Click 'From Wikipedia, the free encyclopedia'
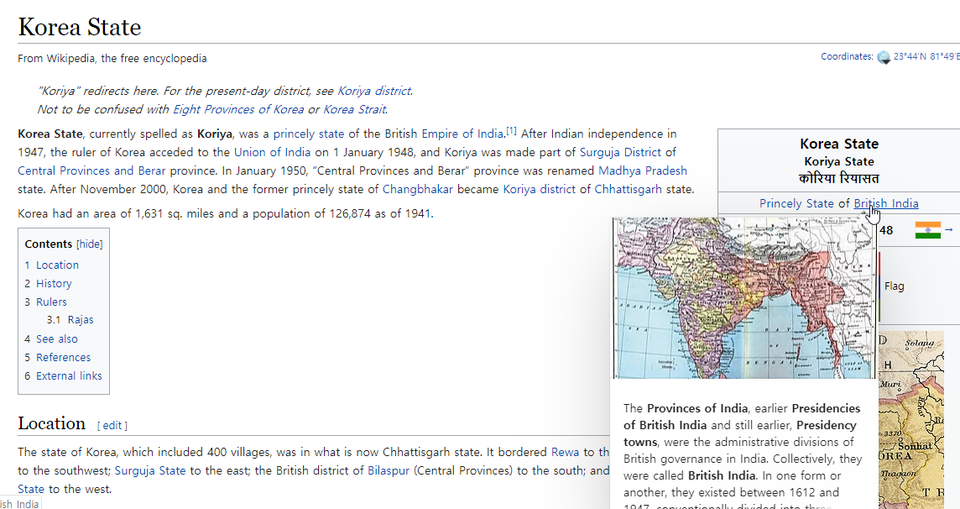 (x=112, y=58)
